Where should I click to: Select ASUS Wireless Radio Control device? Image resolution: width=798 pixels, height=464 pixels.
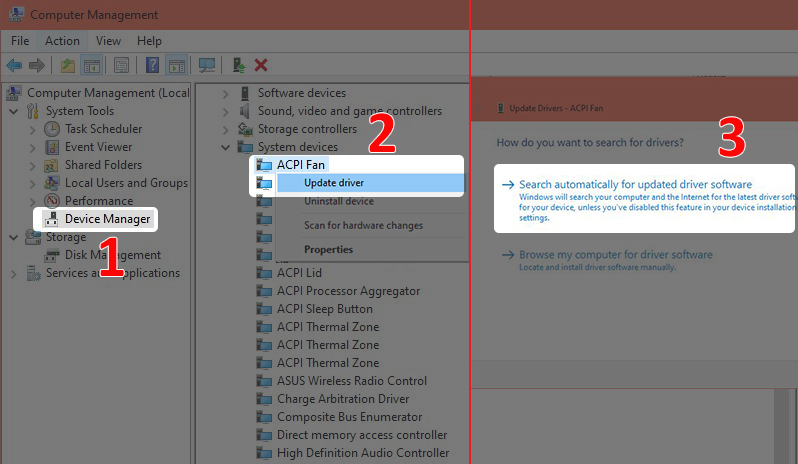(x=351, y=381)
